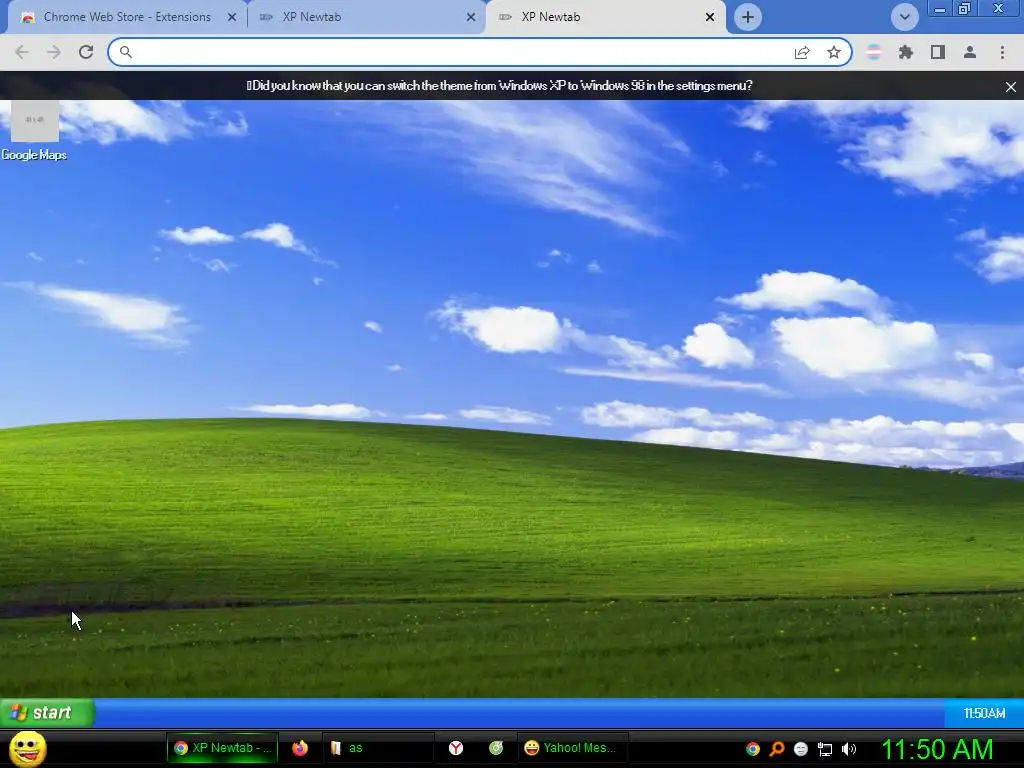Image resolution: width=1024 pixels, height=768 pixels.
Task: Close the active XP Newtab tab
Action: coord(710,17)
